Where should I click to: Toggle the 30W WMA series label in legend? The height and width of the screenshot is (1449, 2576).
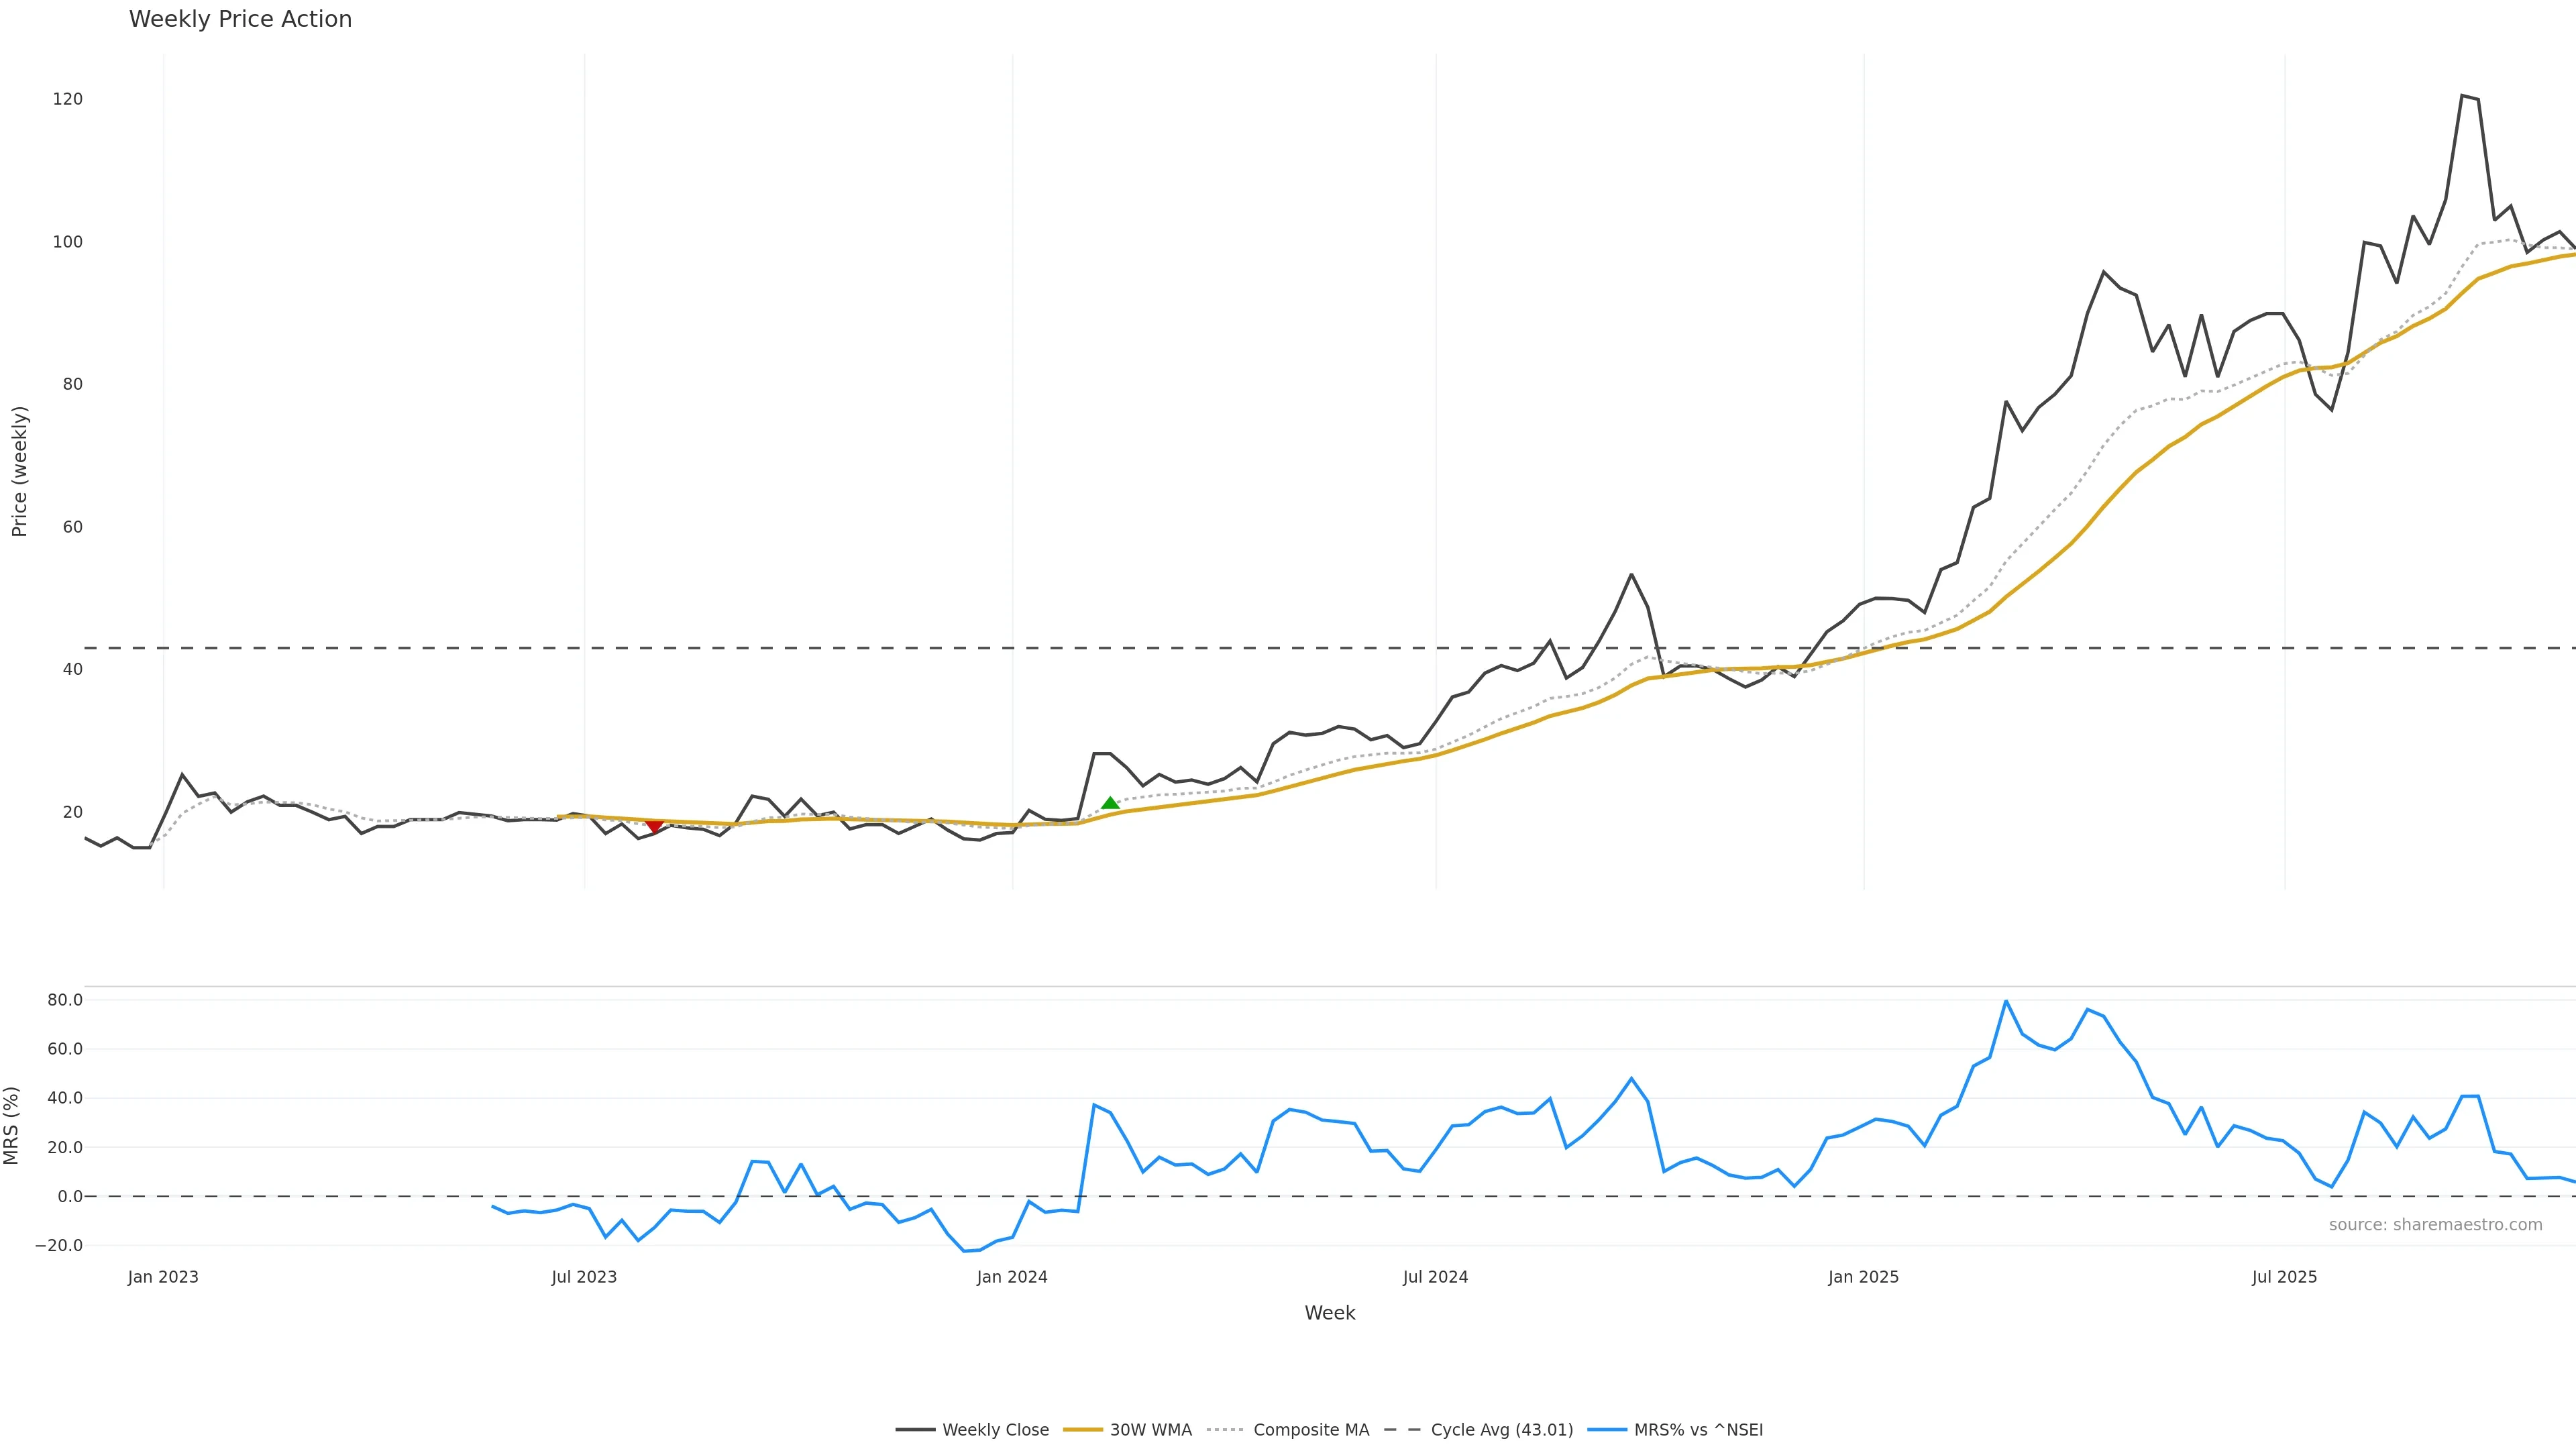pos(1150,1430)
